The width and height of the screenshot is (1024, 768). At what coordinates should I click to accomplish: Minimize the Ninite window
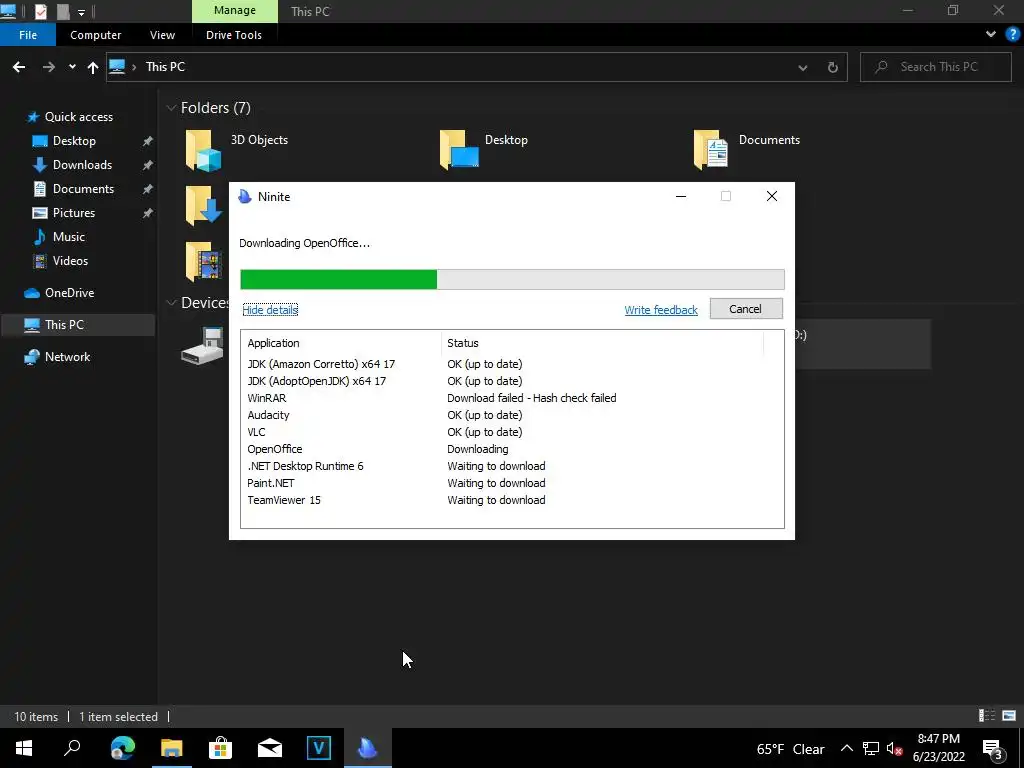pos(680,196)
